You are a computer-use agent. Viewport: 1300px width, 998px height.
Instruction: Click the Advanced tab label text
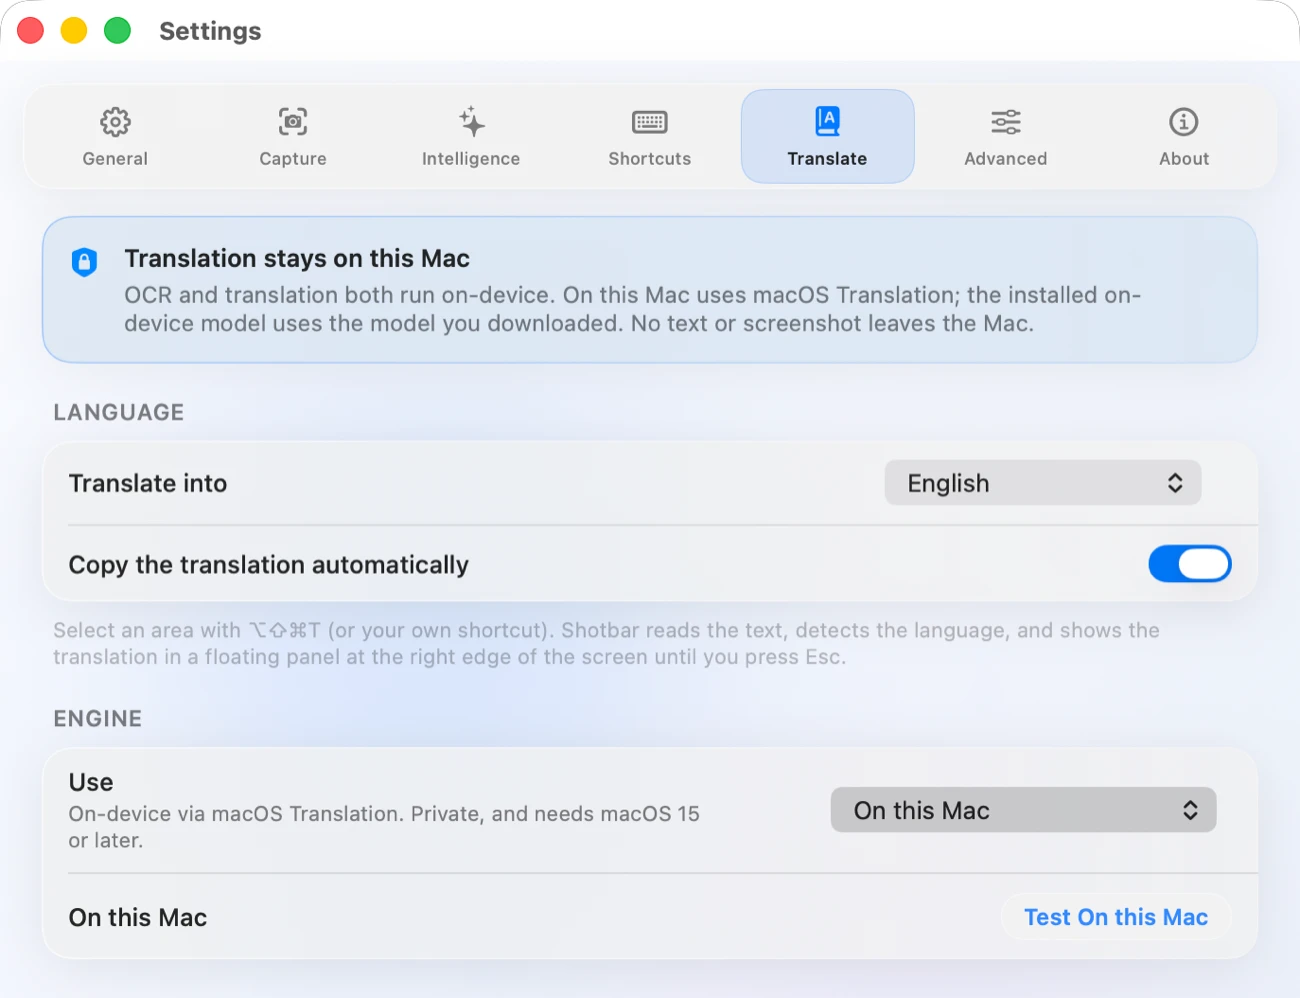pos(1006,159)
